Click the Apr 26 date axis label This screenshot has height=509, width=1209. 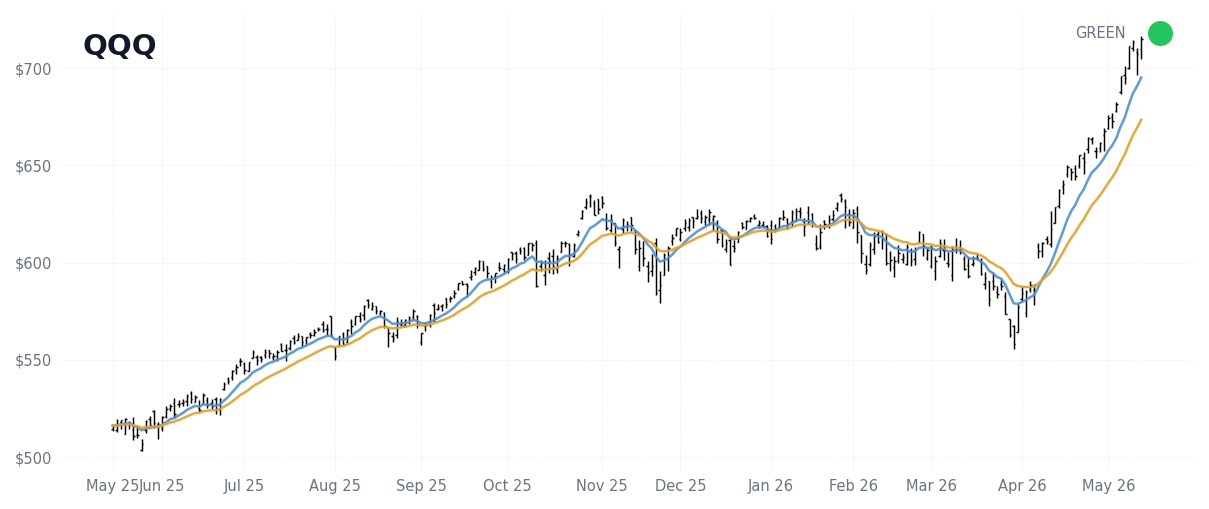tap(1022, 486)
